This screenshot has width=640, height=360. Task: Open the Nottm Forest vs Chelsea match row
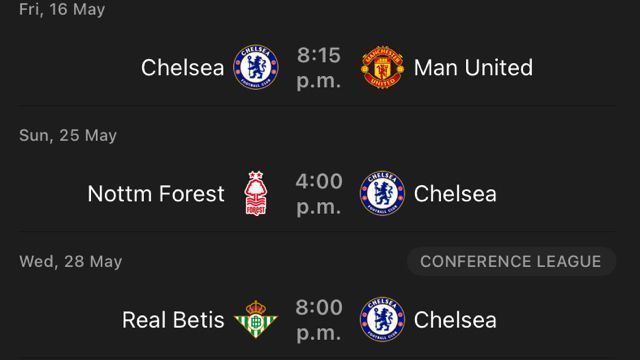(x=317, y=194)
